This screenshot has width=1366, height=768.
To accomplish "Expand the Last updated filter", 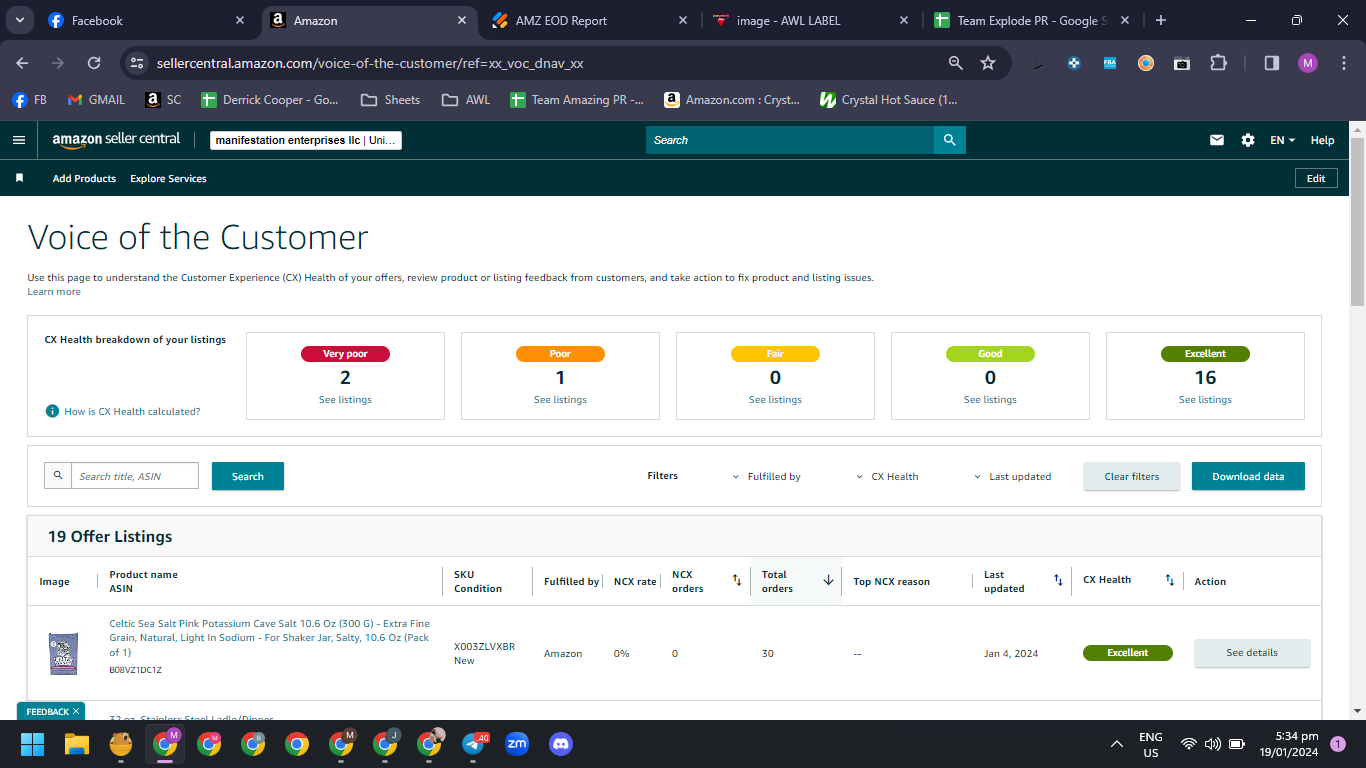I will pos(1013,477).
